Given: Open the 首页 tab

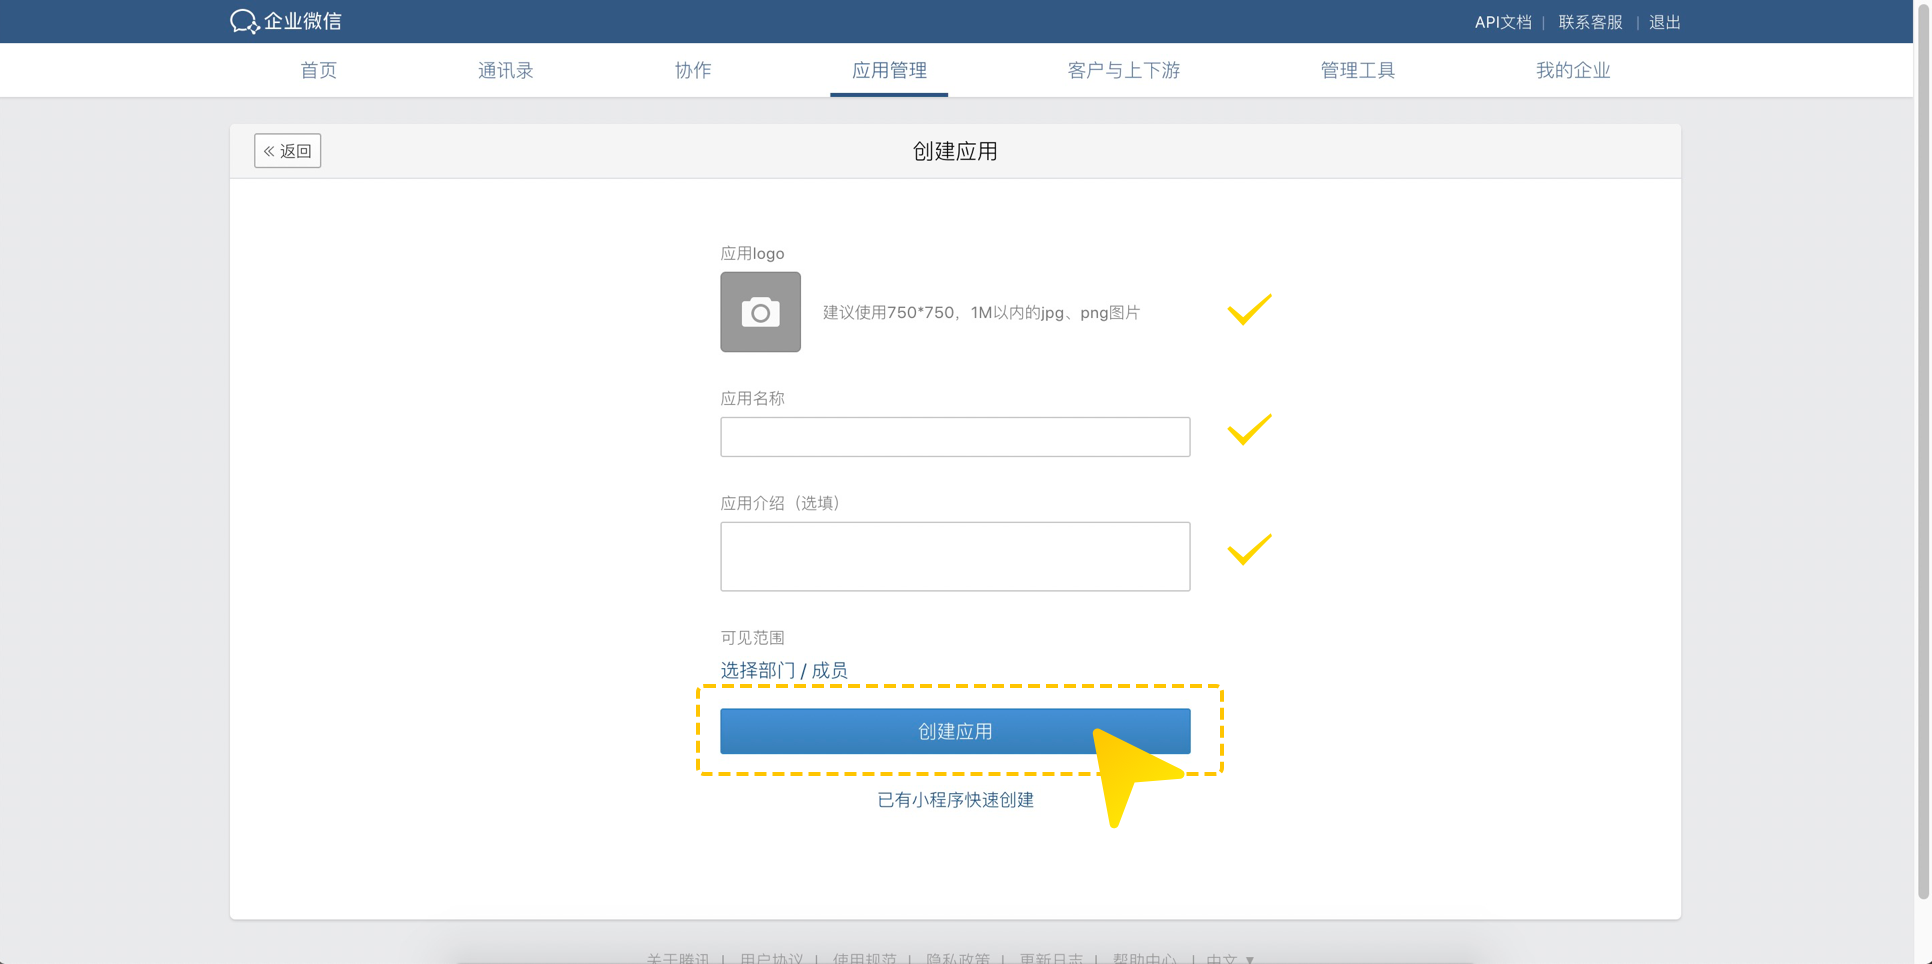Looking at the screenshot, I should coord(318,70).
